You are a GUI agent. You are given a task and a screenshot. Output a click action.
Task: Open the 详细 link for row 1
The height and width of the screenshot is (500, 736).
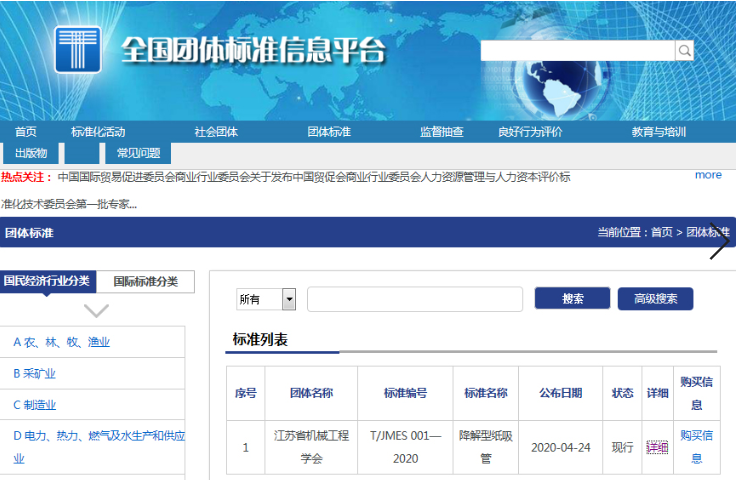coord(657,448)
